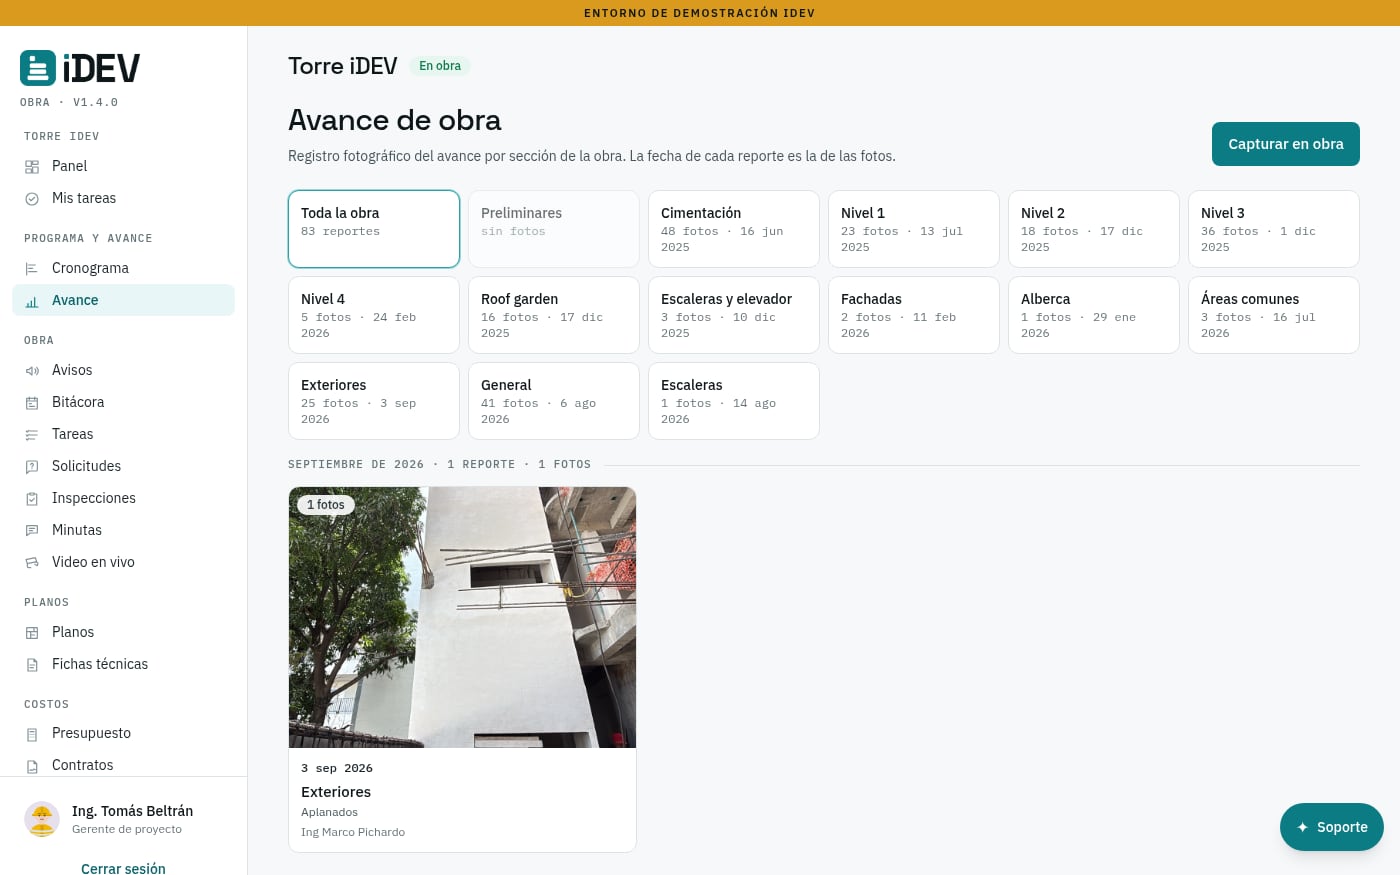1400x875 pixels.
Task: Select the Roof garden section card
Action: click(554, 315)
